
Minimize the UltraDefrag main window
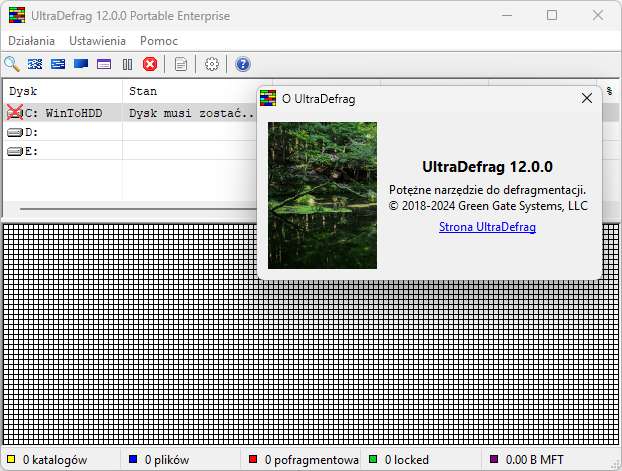507,15
